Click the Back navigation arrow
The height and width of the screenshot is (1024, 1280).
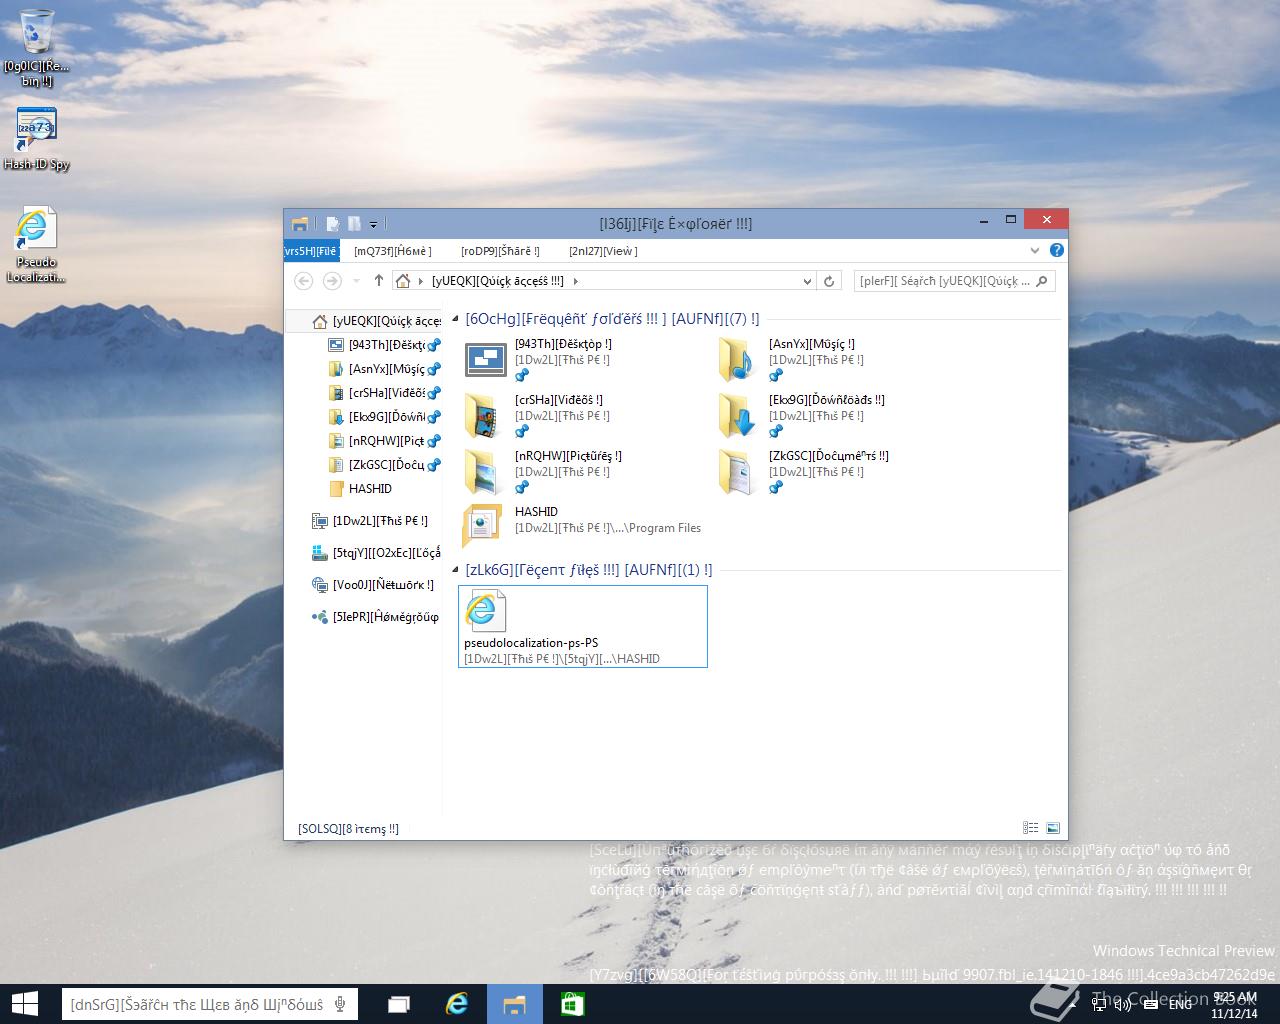pyautogui.click(x=304, y=281)
